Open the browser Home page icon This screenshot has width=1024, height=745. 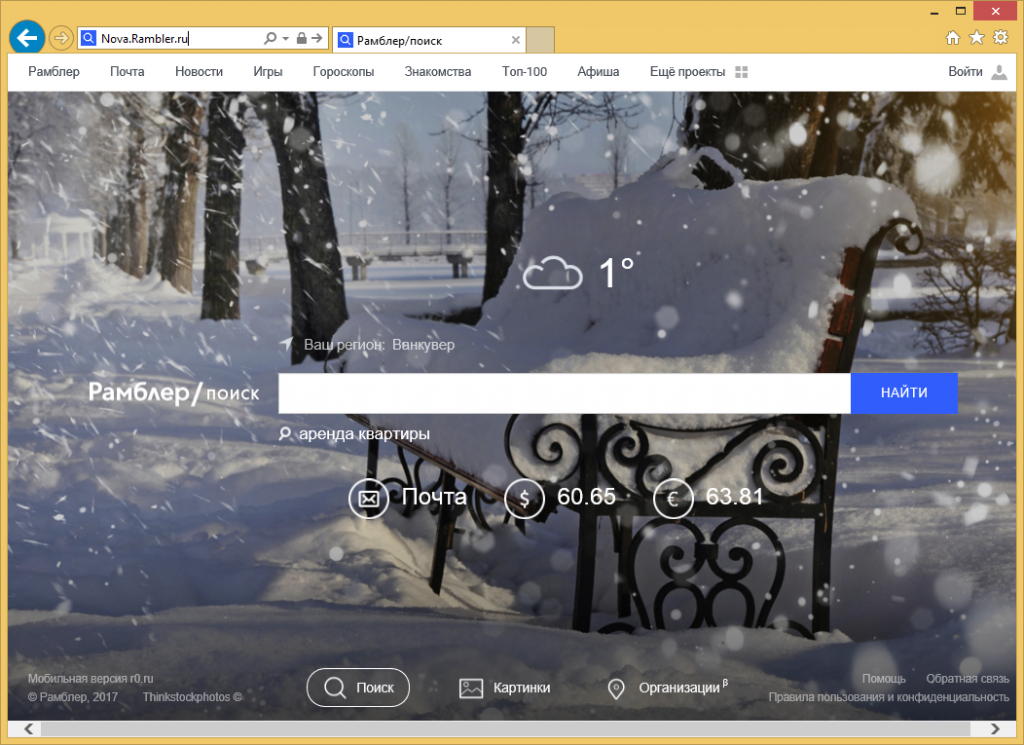tap(952, 38)
